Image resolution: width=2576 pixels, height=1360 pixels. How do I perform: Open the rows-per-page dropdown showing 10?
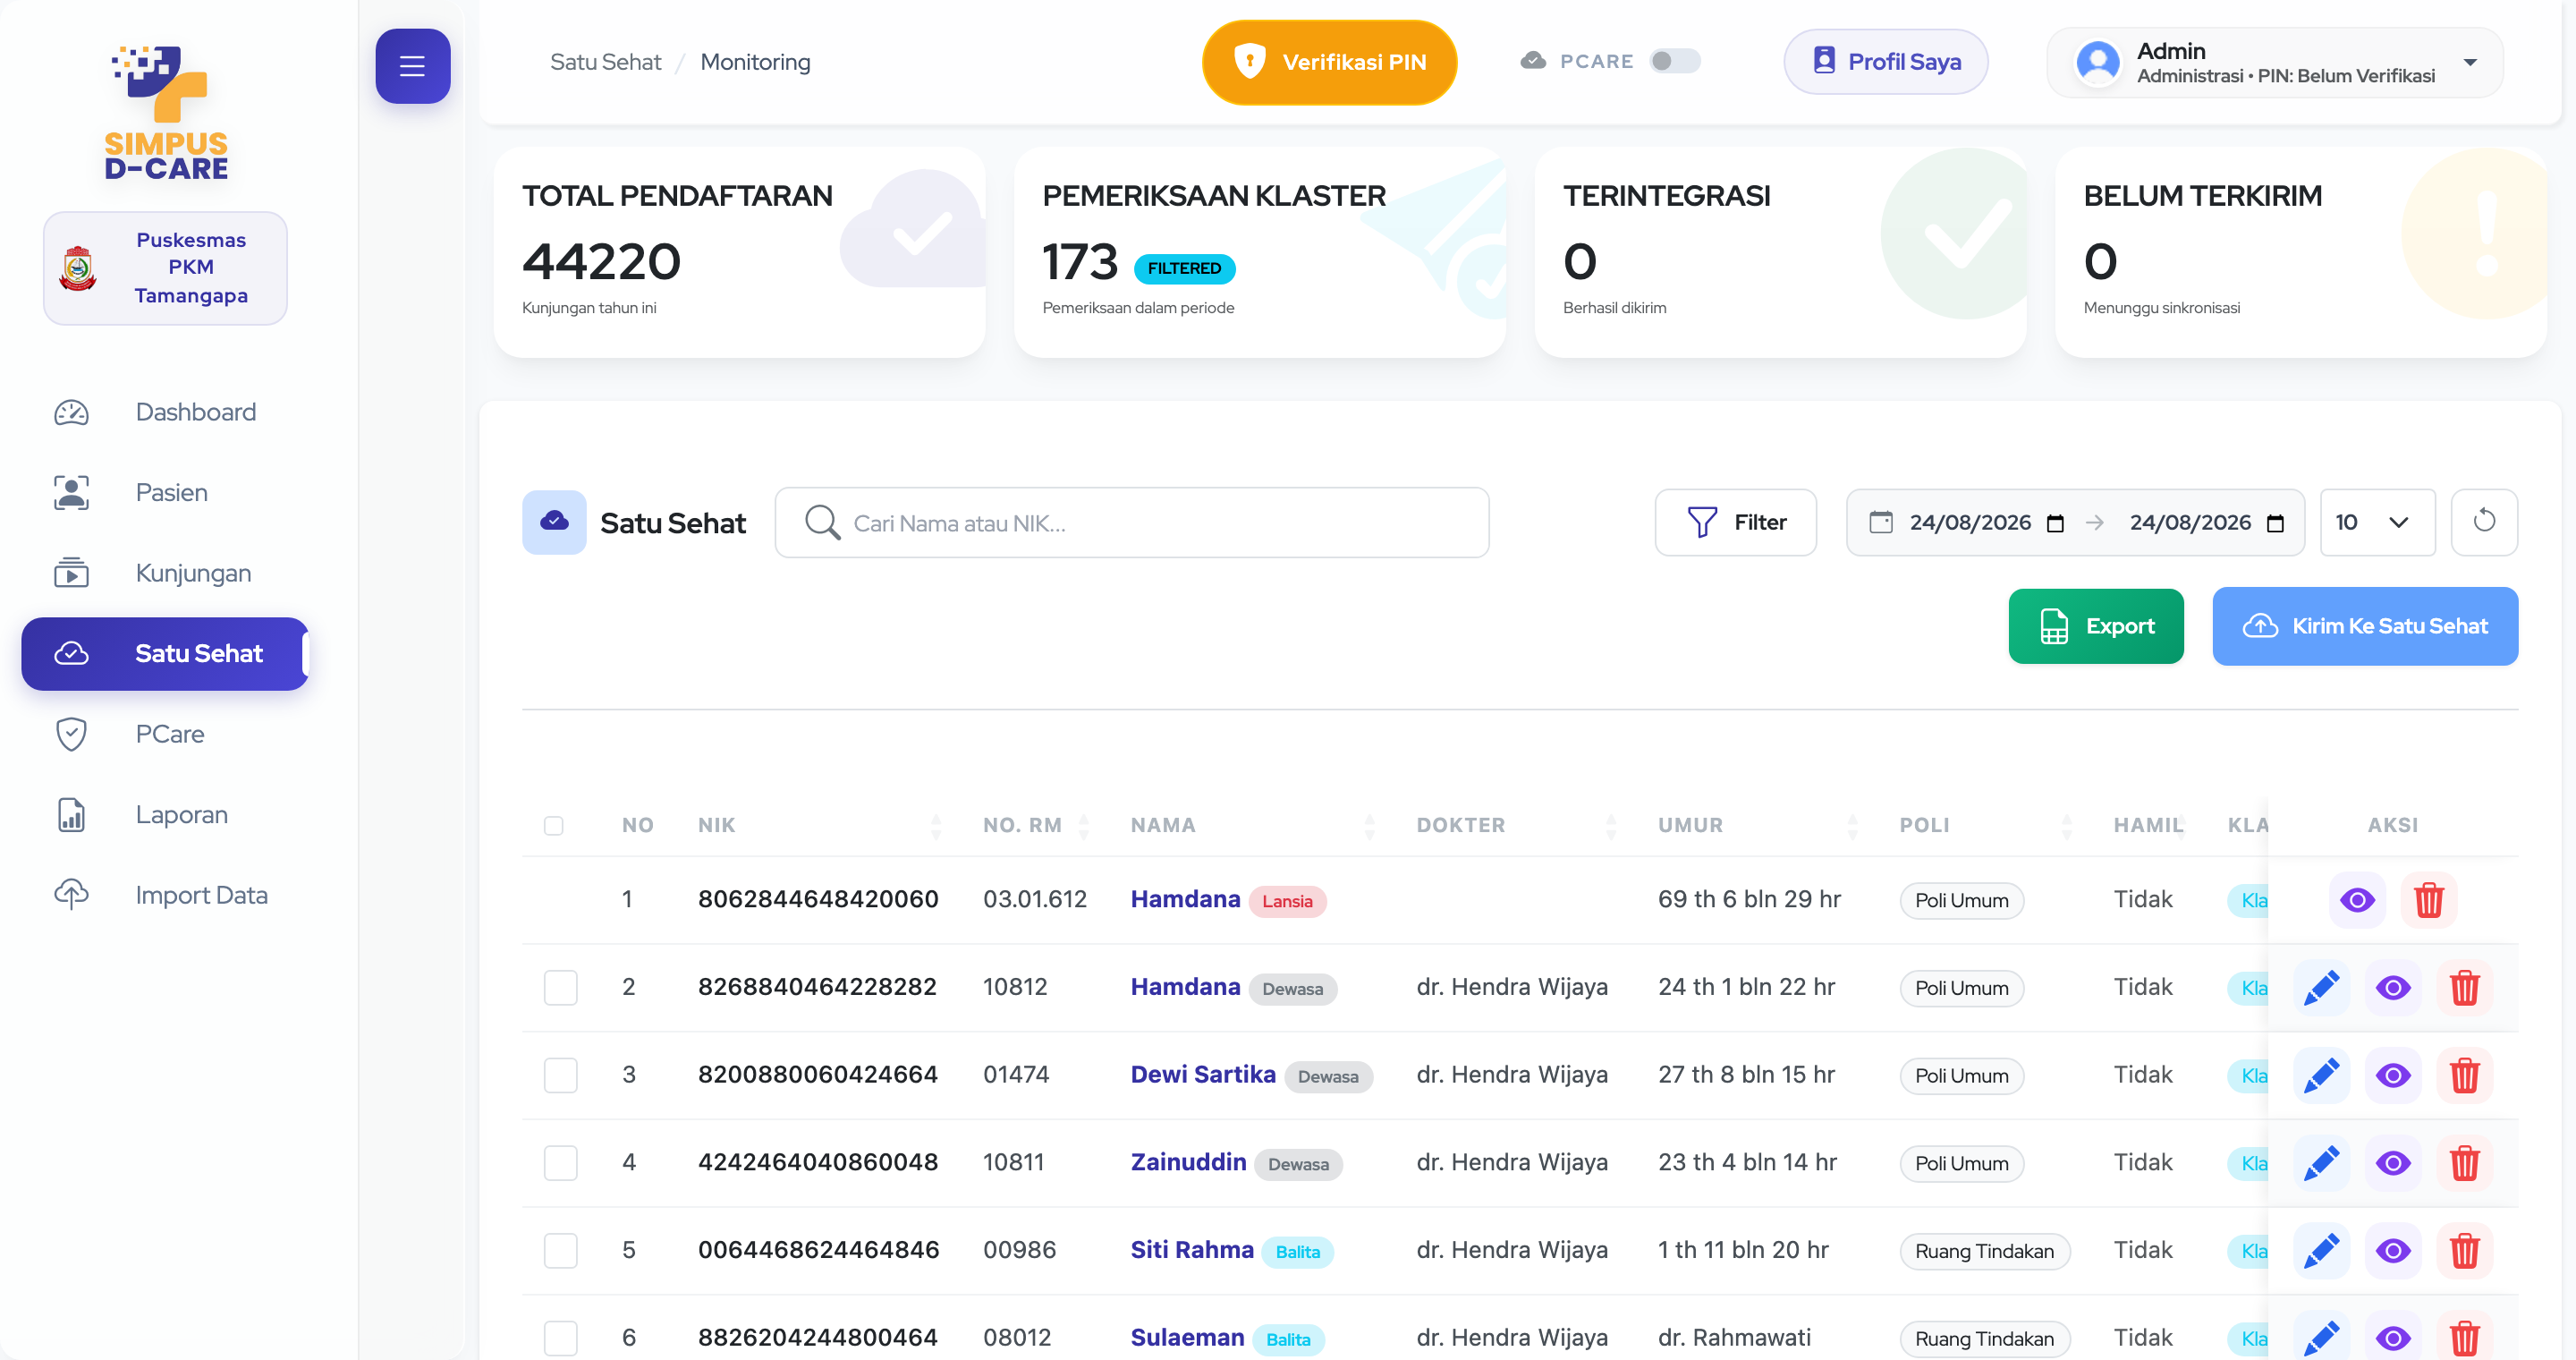coord(2377,522)
